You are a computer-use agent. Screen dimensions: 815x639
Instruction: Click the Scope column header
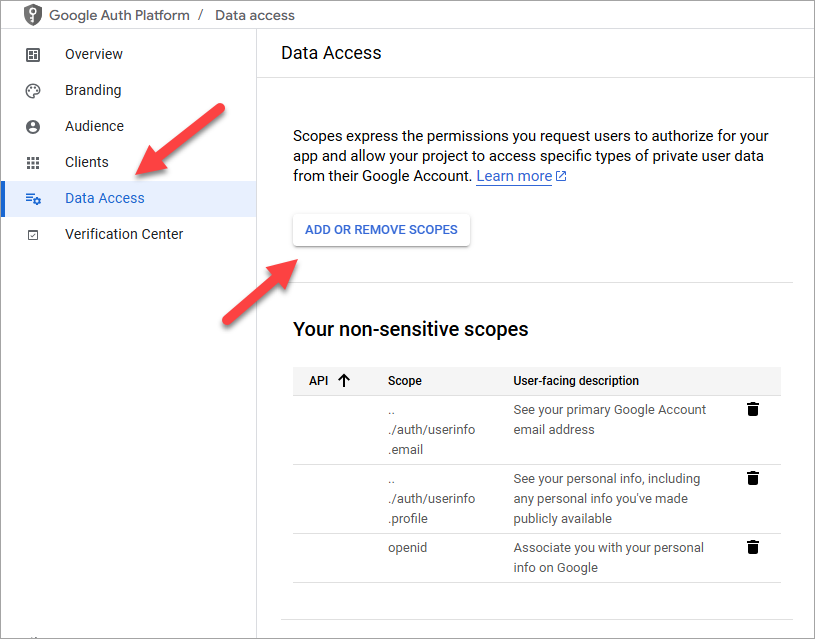[404, 381]
